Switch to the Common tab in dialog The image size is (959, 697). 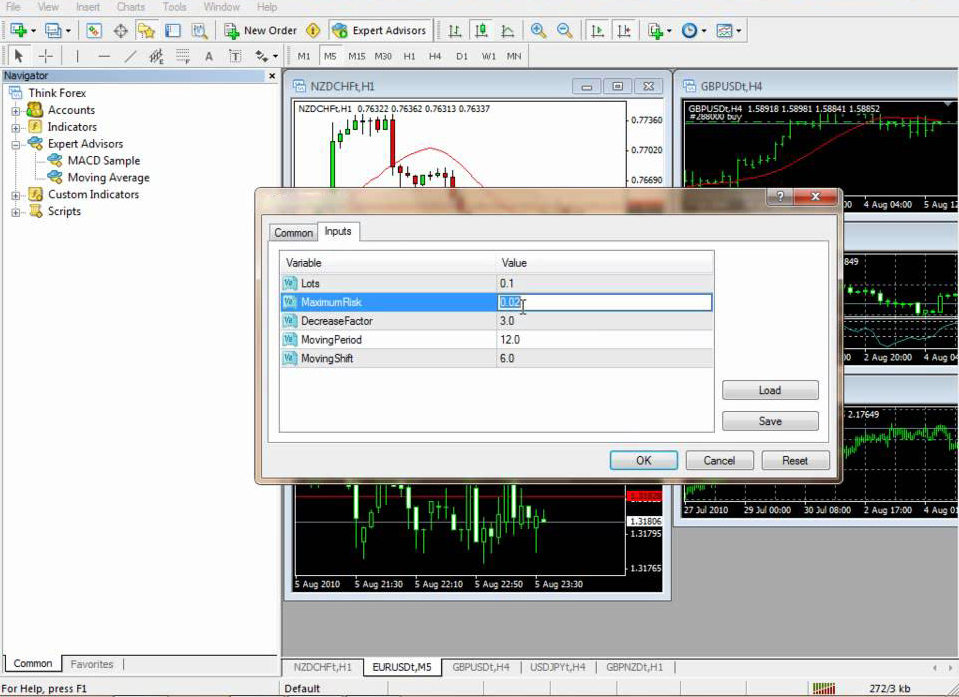pyautogui.click(x=293, y=232)
